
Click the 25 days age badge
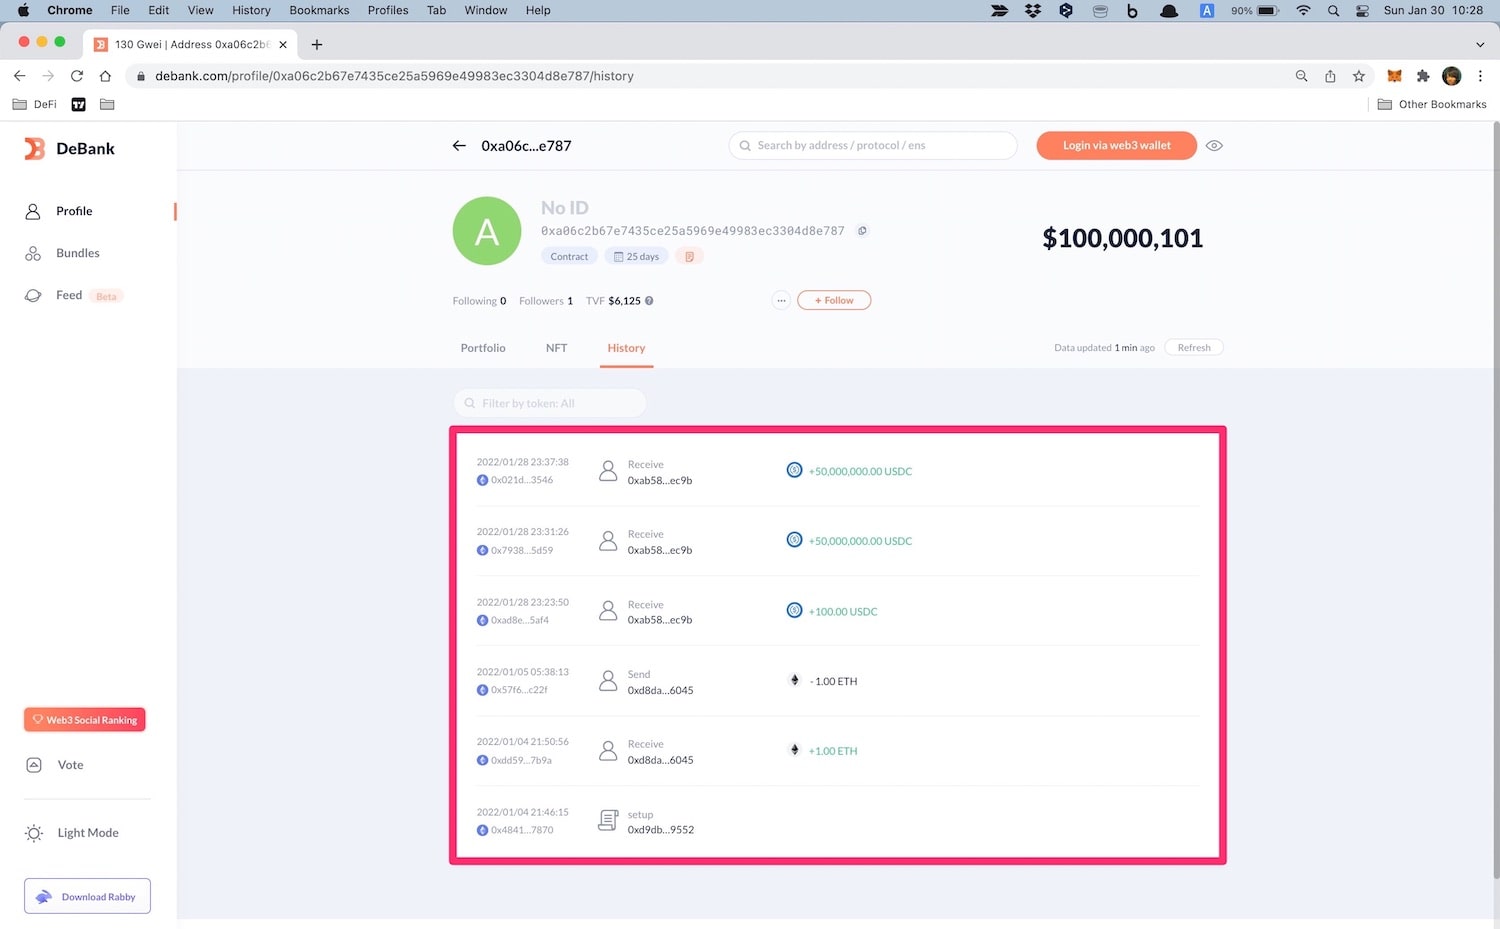pos(637,257)
